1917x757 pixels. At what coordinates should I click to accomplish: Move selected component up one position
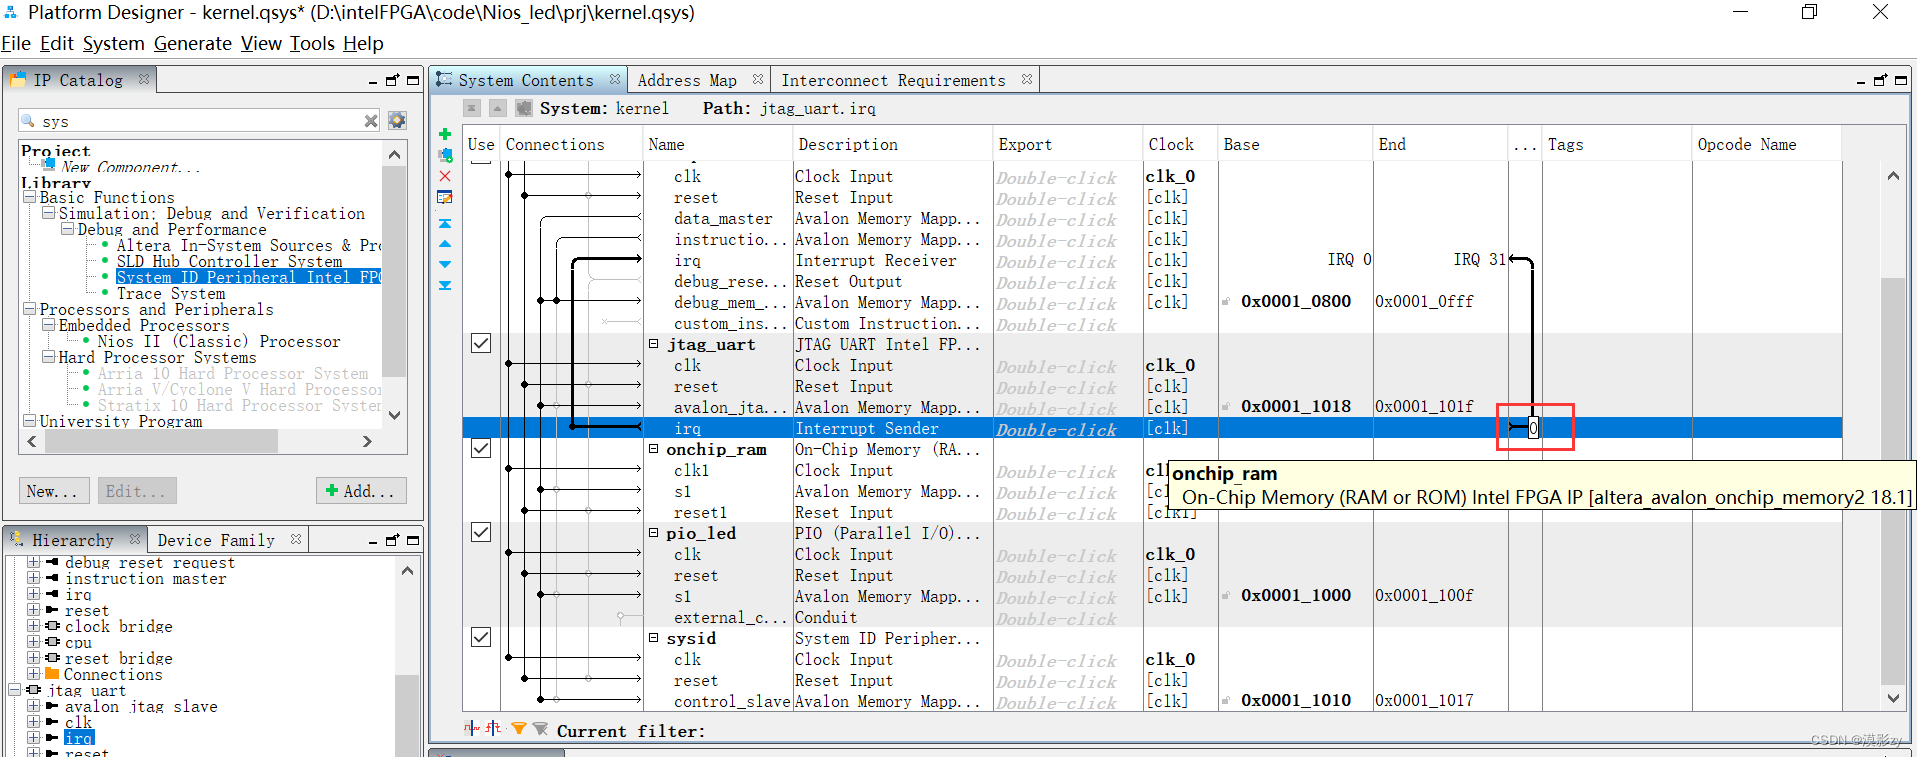[x=445, y=244]
